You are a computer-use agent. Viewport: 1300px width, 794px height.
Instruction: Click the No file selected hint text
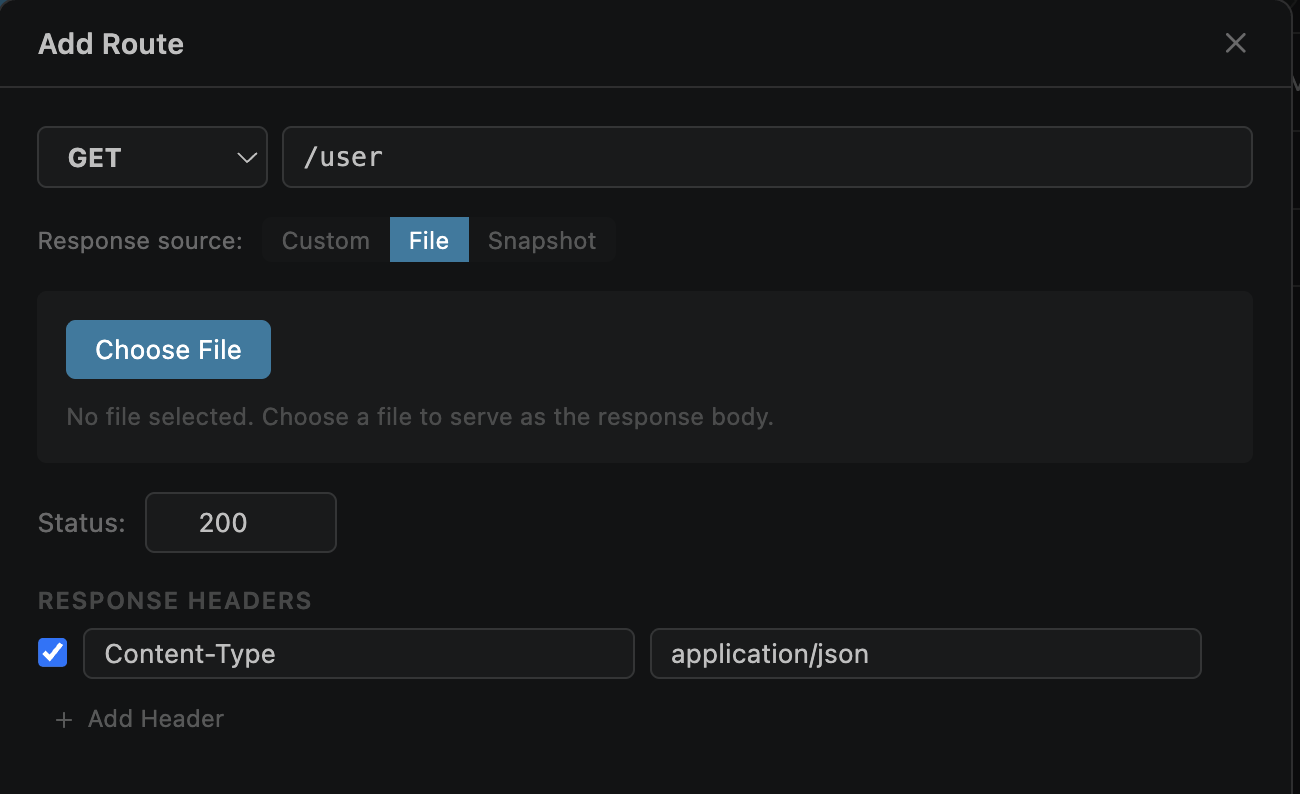click(x=420, y=417)
